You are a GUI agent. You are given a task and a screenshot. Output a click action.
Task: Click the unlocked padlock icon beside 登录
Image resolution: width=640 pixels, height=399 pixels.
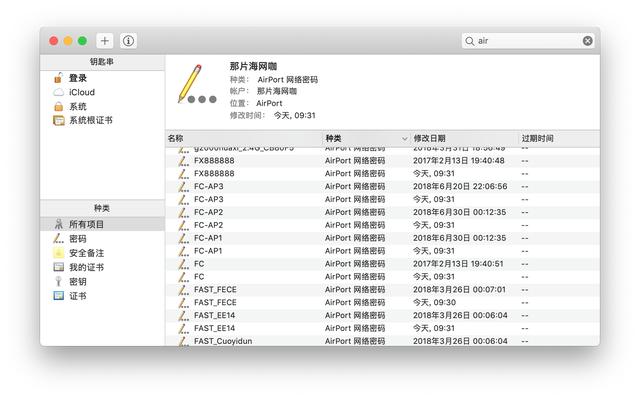pyautogui.click(x=58, y=78)
